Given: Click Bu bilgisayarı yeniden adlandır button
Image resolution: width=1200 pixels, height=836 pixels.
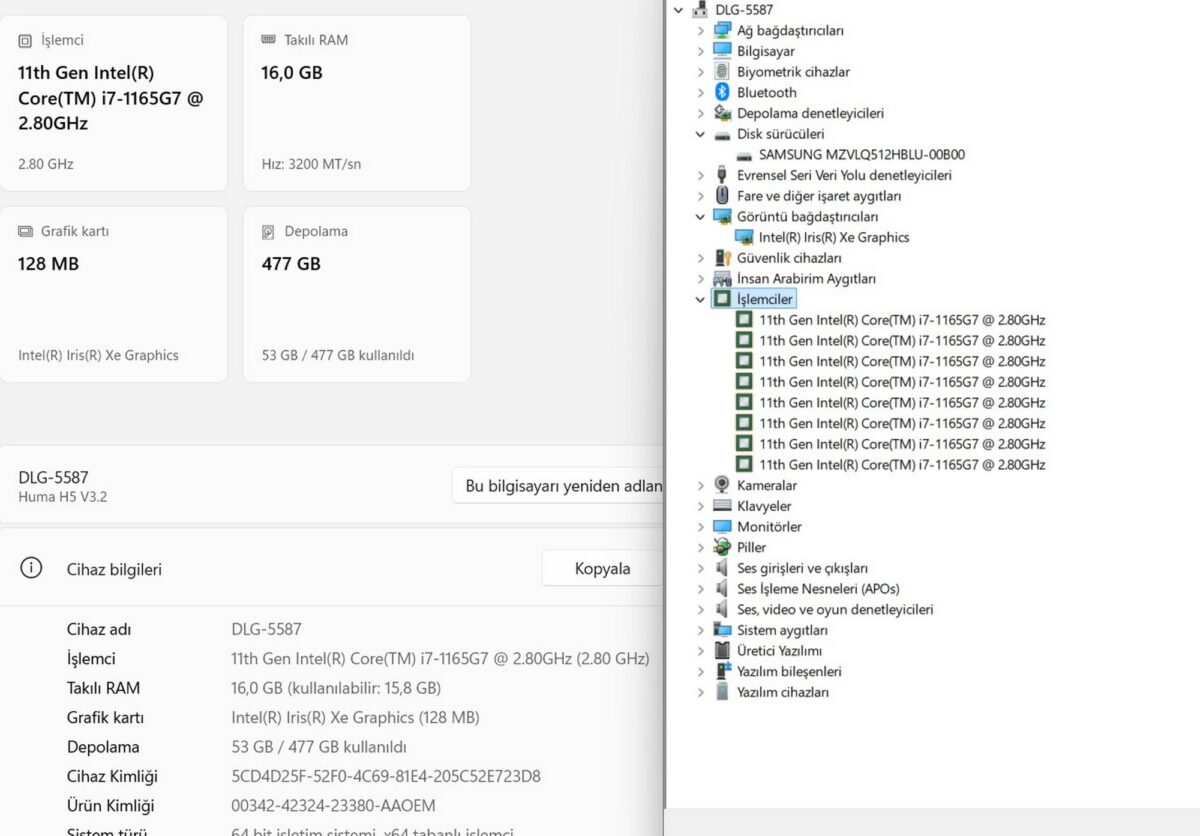Looking at the screenshot, I should click(x=558, y=486).
